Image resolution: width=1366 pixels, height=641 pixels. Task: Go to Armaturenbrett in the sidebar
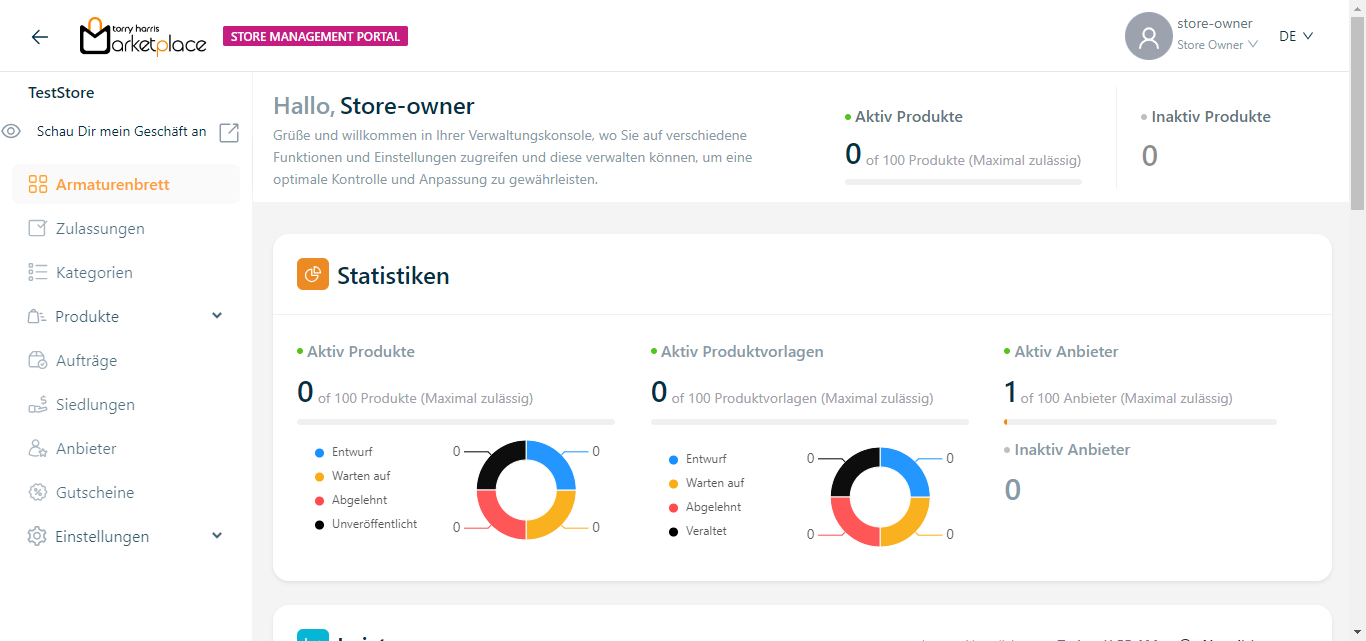tap(112, 185)
